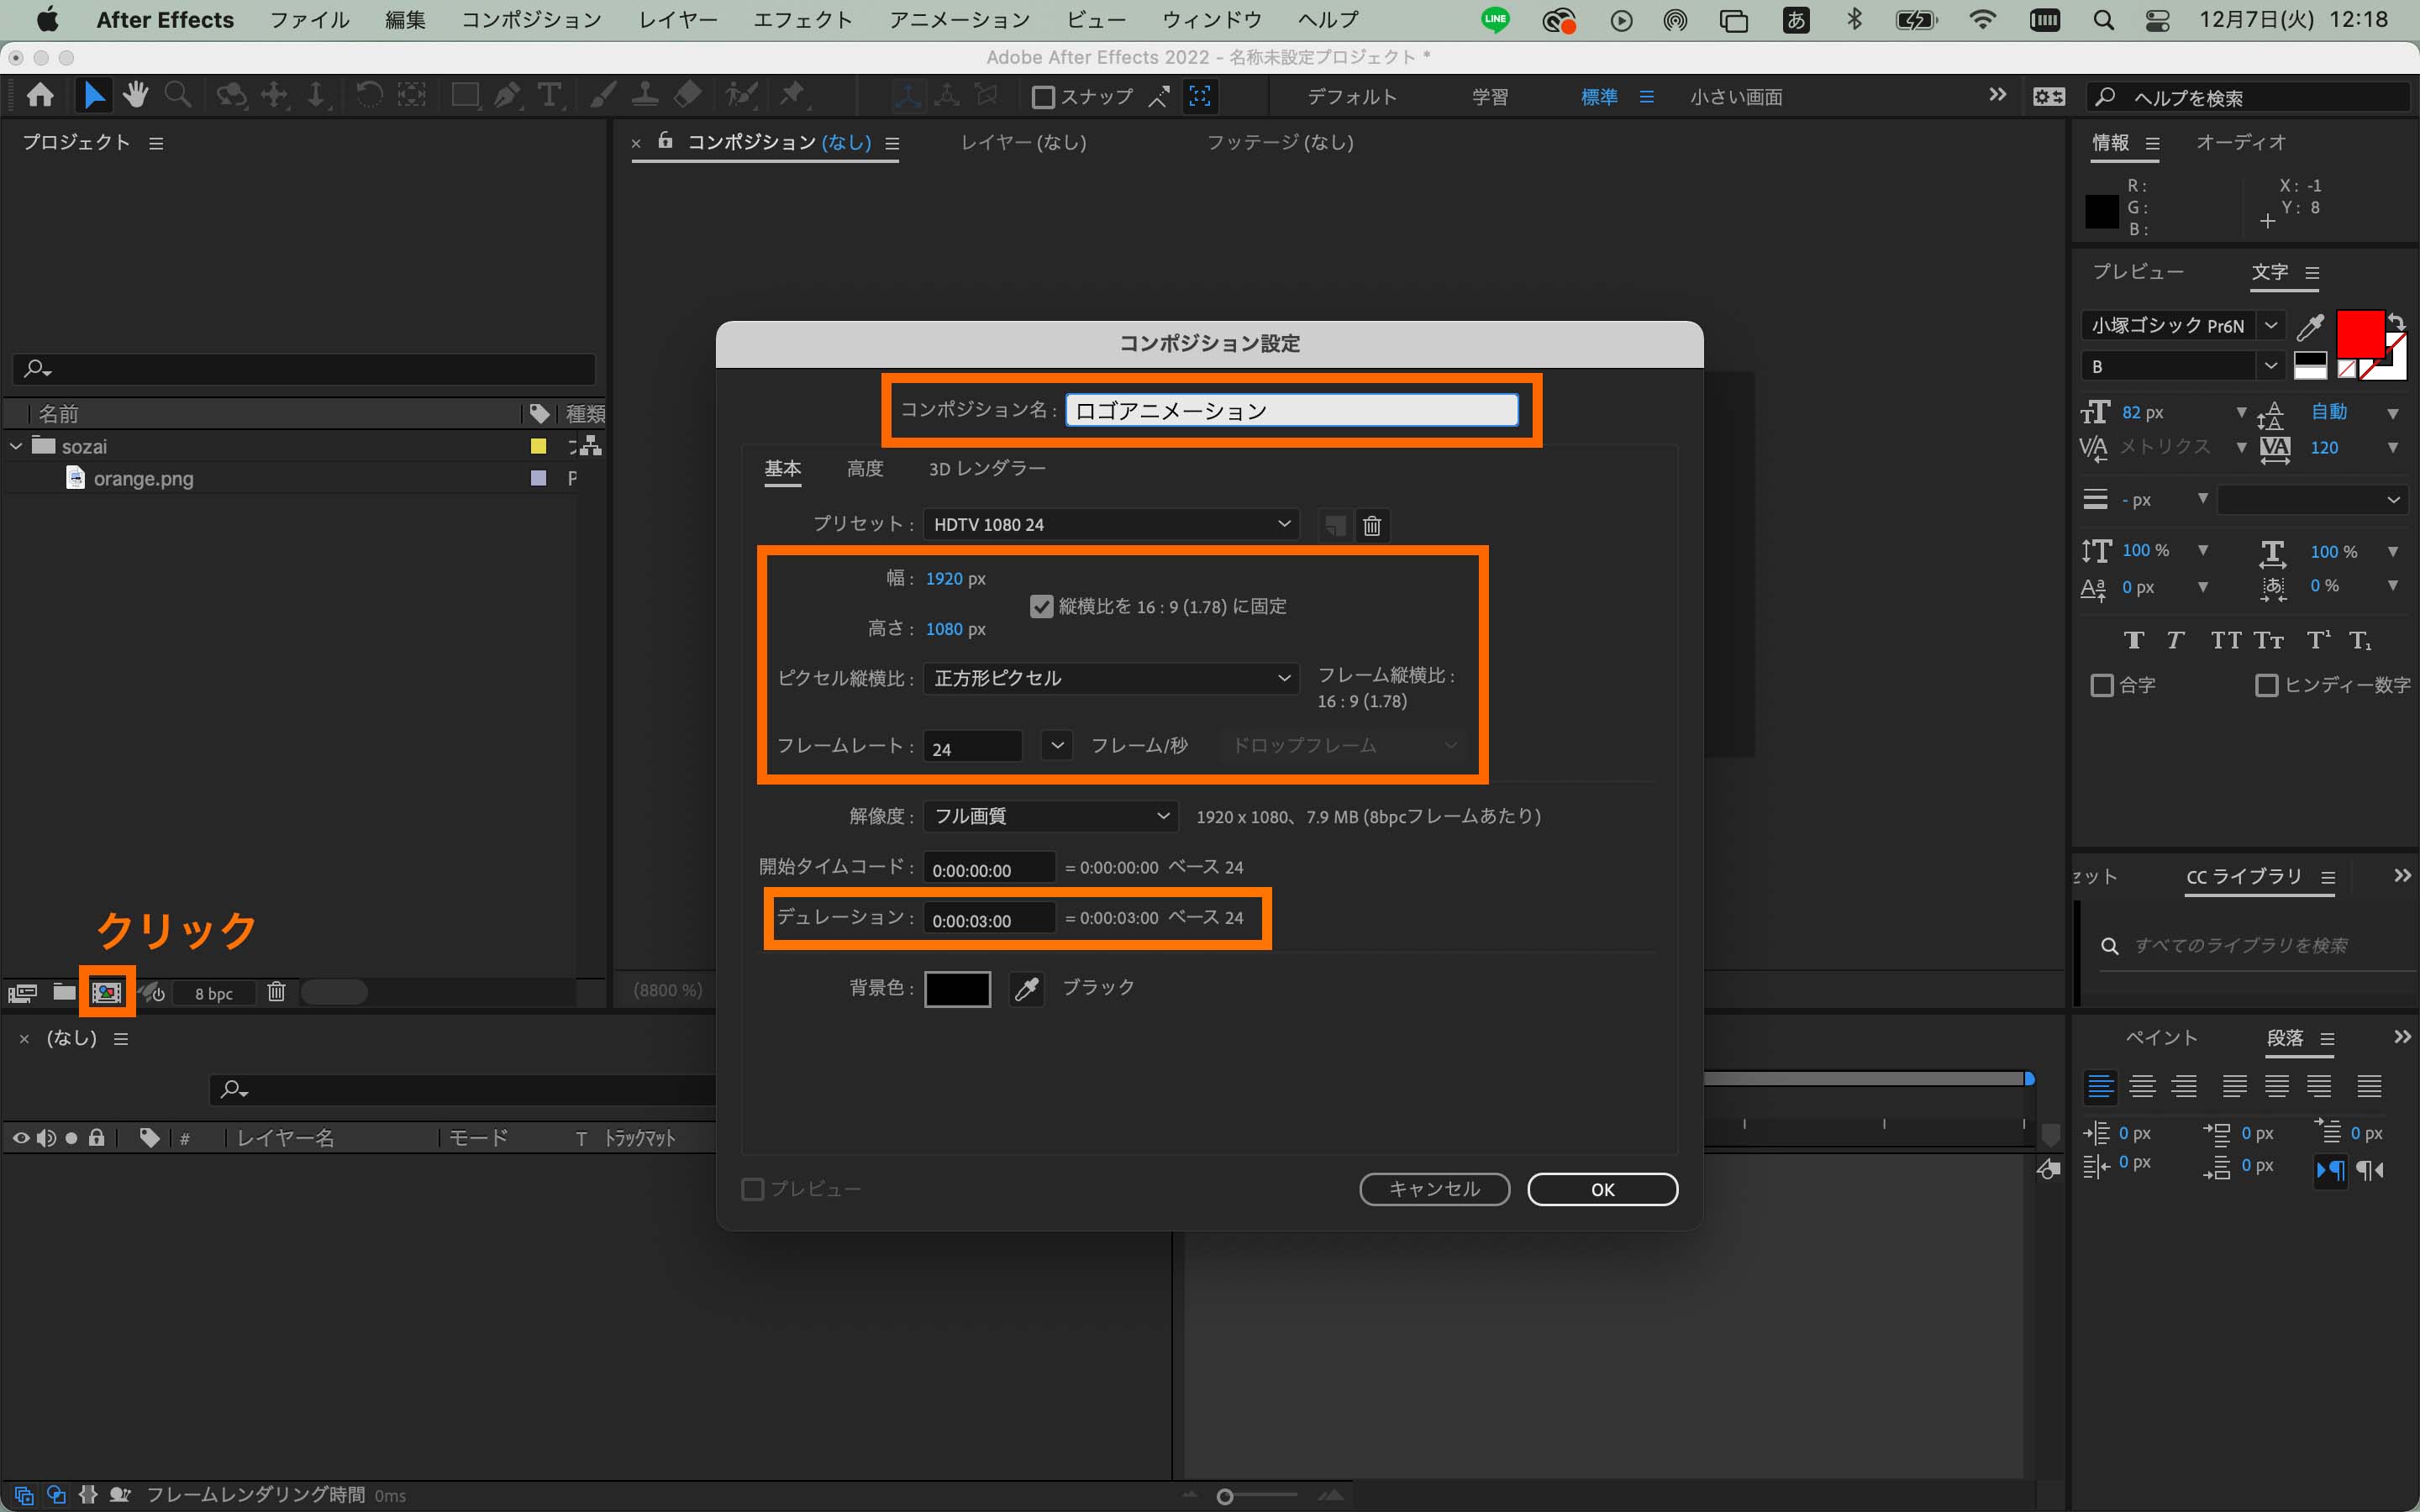2420x1512 pixels.
Task: Click the new folder icon in Project panel
Action: [64, 992]
